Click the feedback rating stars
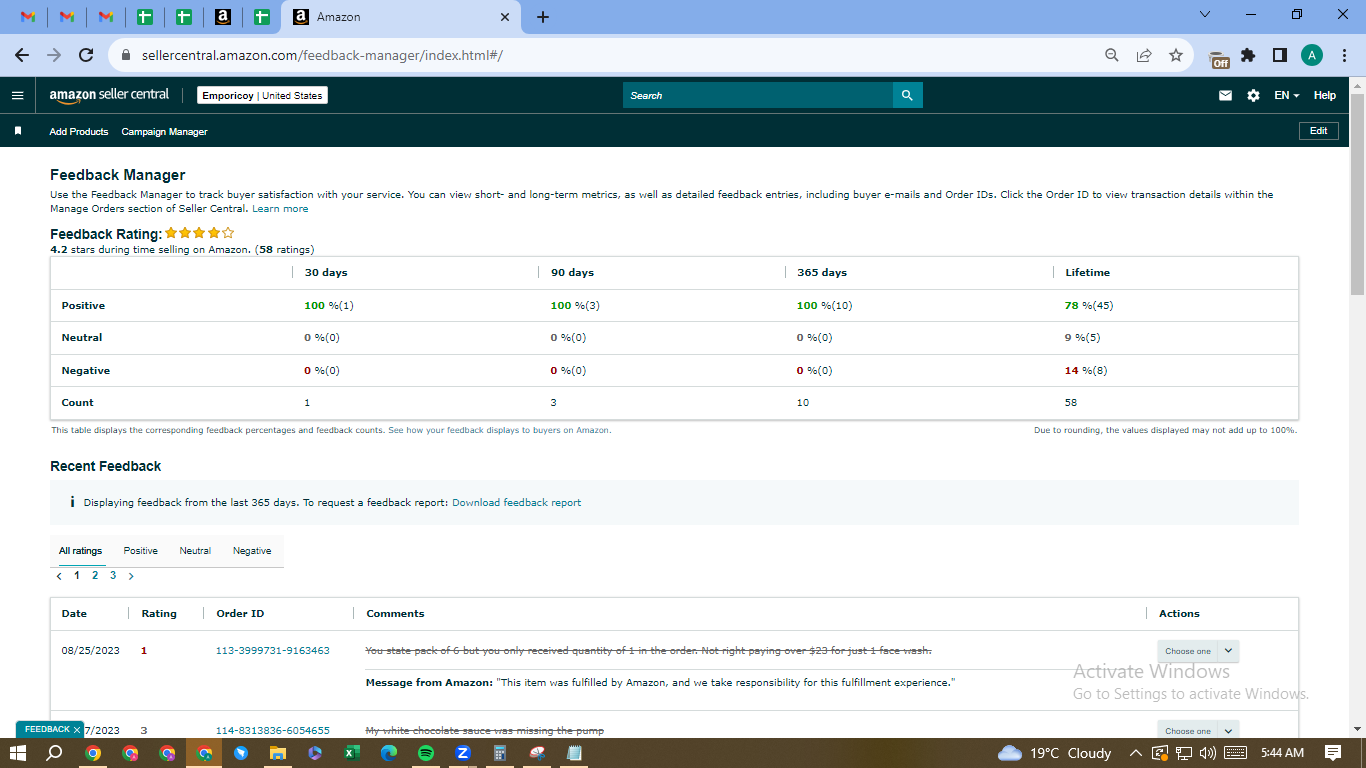 click(199, 233)
